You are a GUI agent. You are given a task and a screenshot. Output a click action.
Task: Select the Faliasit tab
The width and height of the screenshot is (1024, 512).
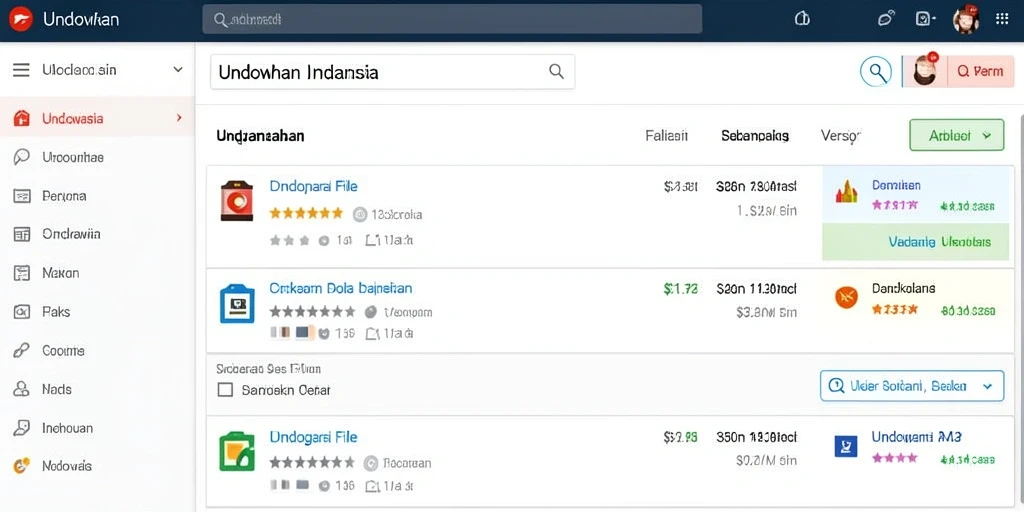pyautogui.click(x=666, y=136)
